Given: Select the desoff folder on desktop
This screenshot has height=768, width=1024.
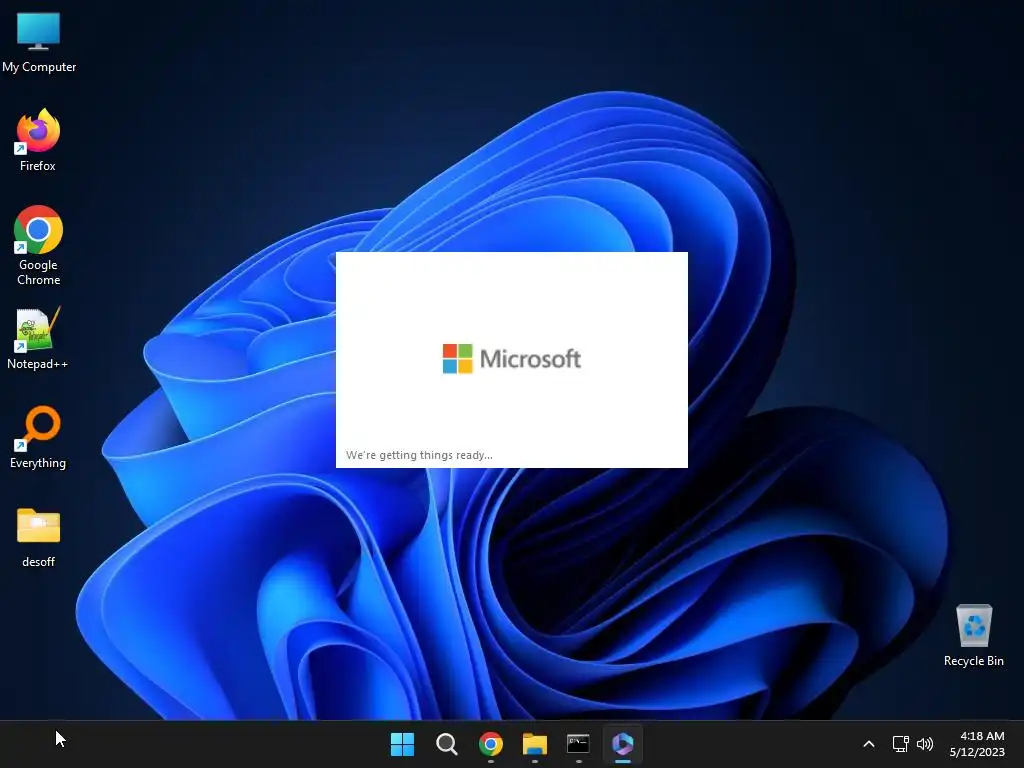Looking at the screenshot, I should coord(39,536).
